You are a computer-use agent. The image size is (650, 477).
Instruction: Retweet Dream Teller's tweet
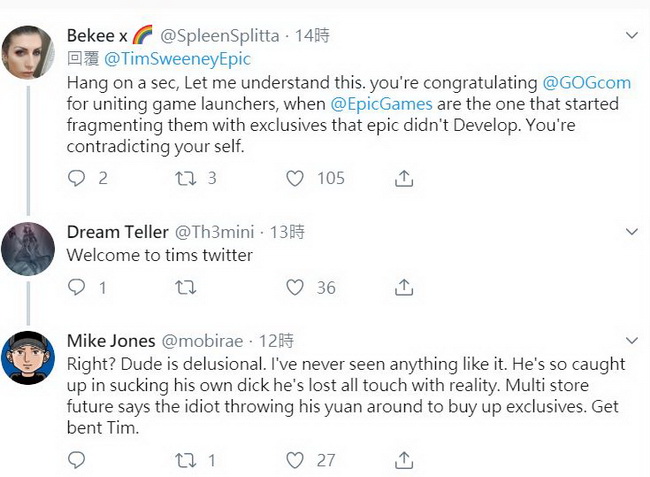[185, 287]
